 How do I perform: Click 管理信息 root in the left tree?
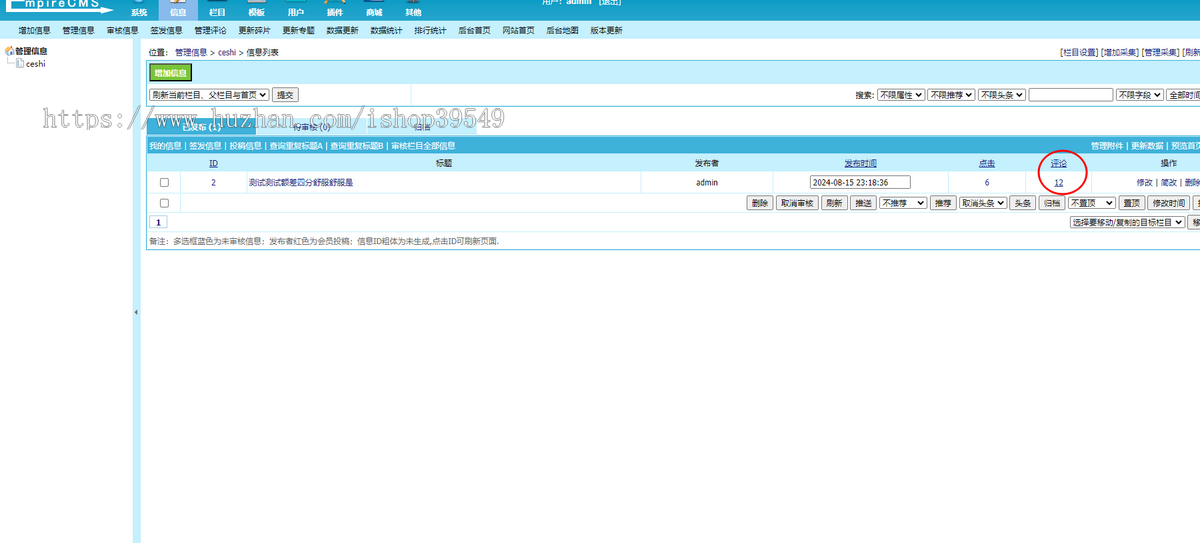[x=32, y=51]
